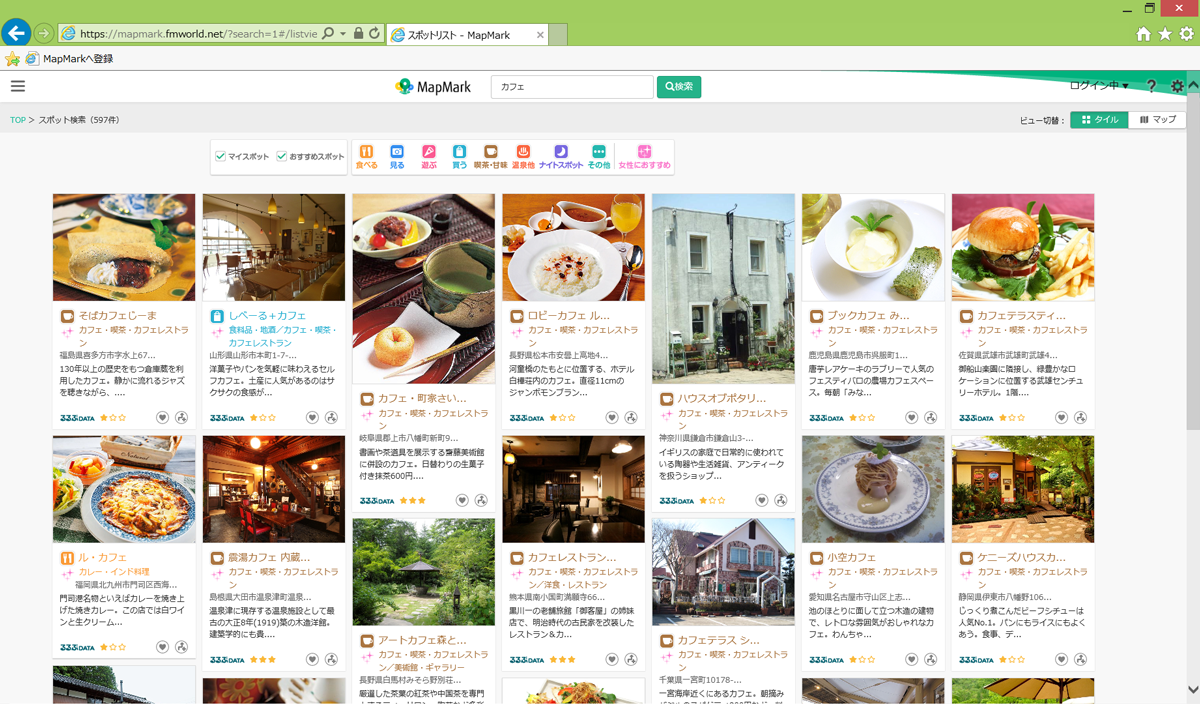
Task: Select the ナイトスポット night spot icon
Action: coord(561,157)
